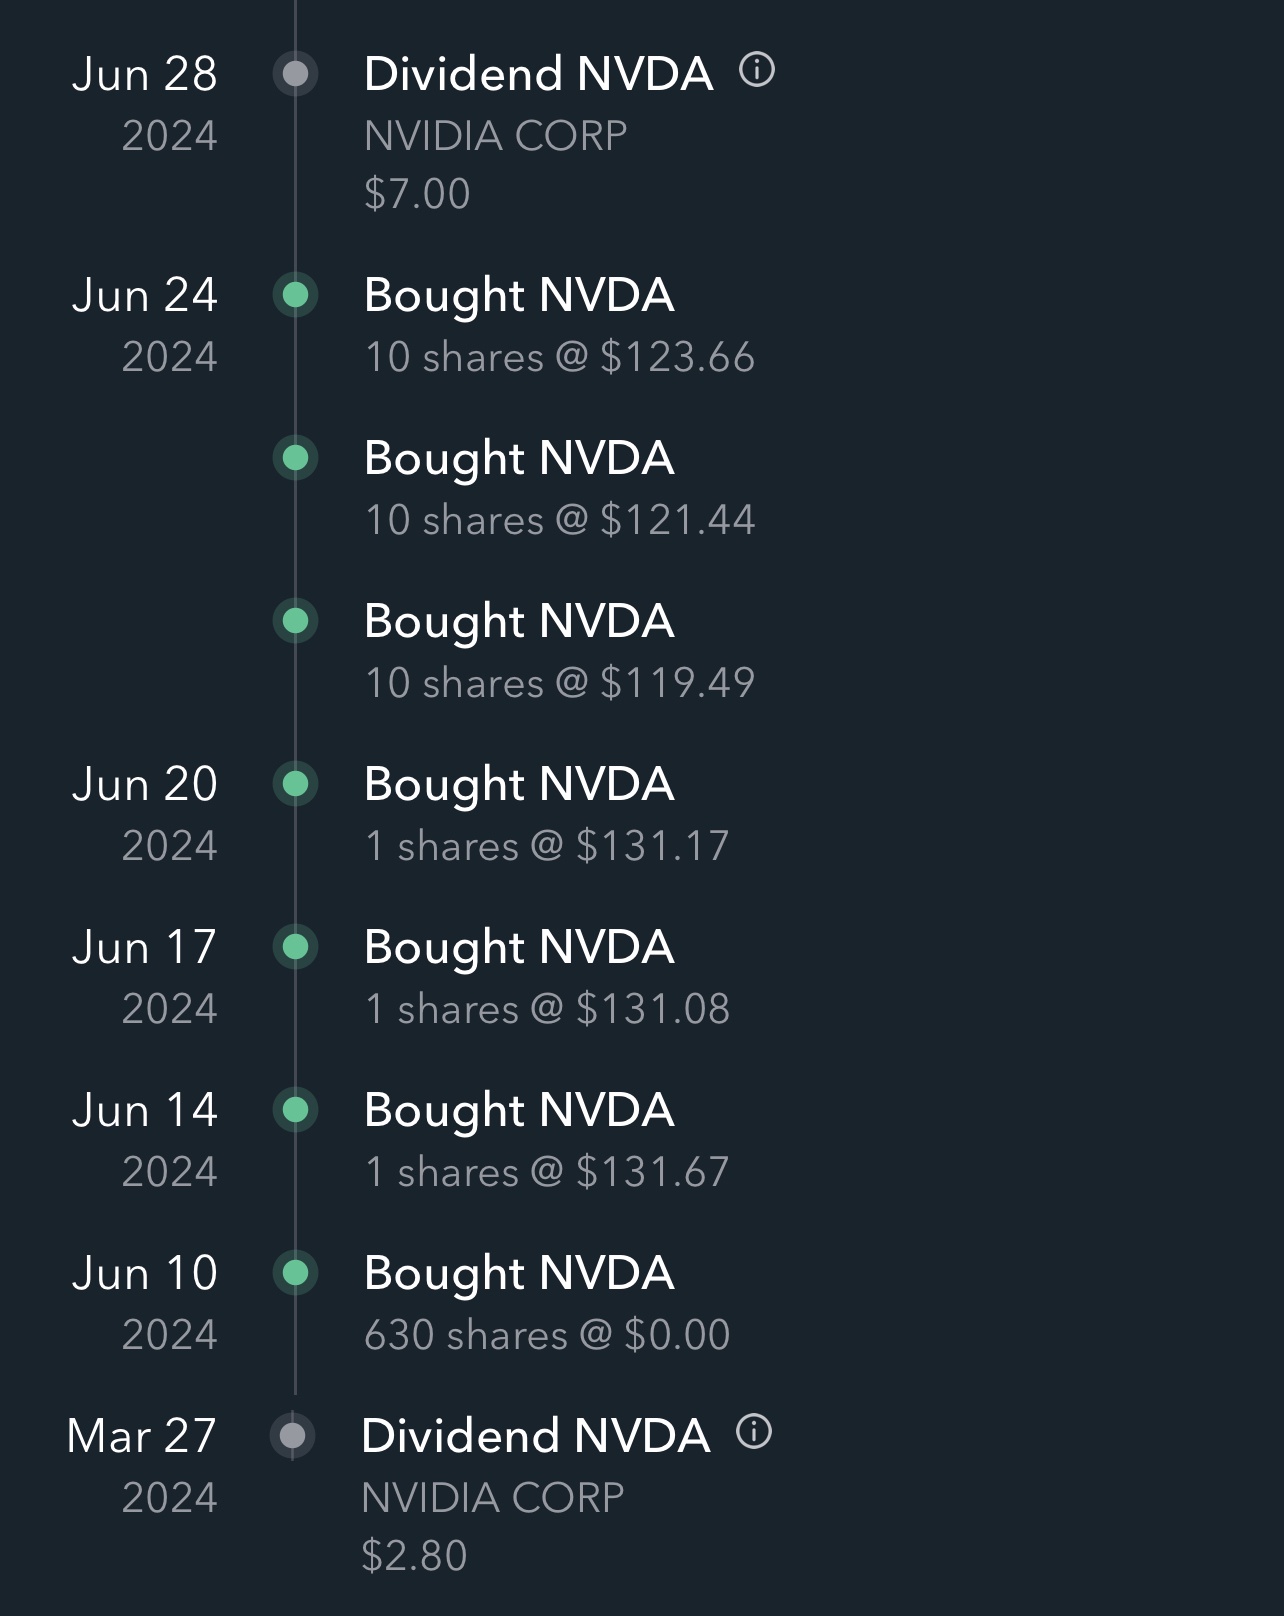Click green timeline dot for Jun 10 purchase
The height and width of the screenshot is (1616, 1284).
295,1272
